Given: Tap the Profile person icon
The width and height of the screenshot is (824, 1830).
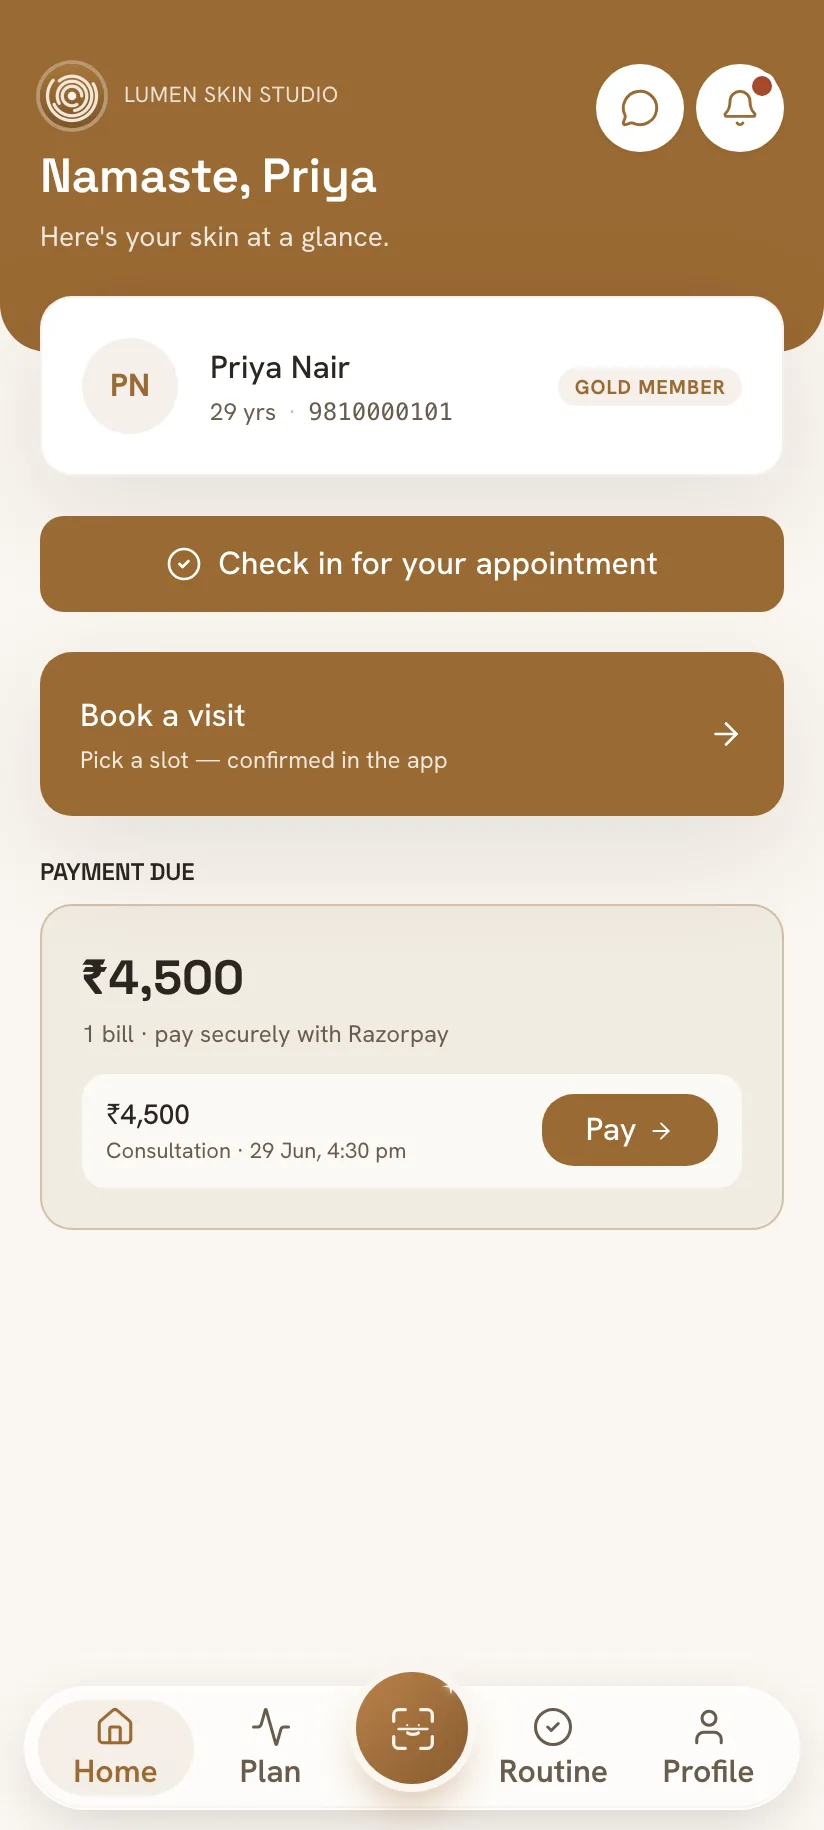Looking at the screenshot, I should [708, 1726].
